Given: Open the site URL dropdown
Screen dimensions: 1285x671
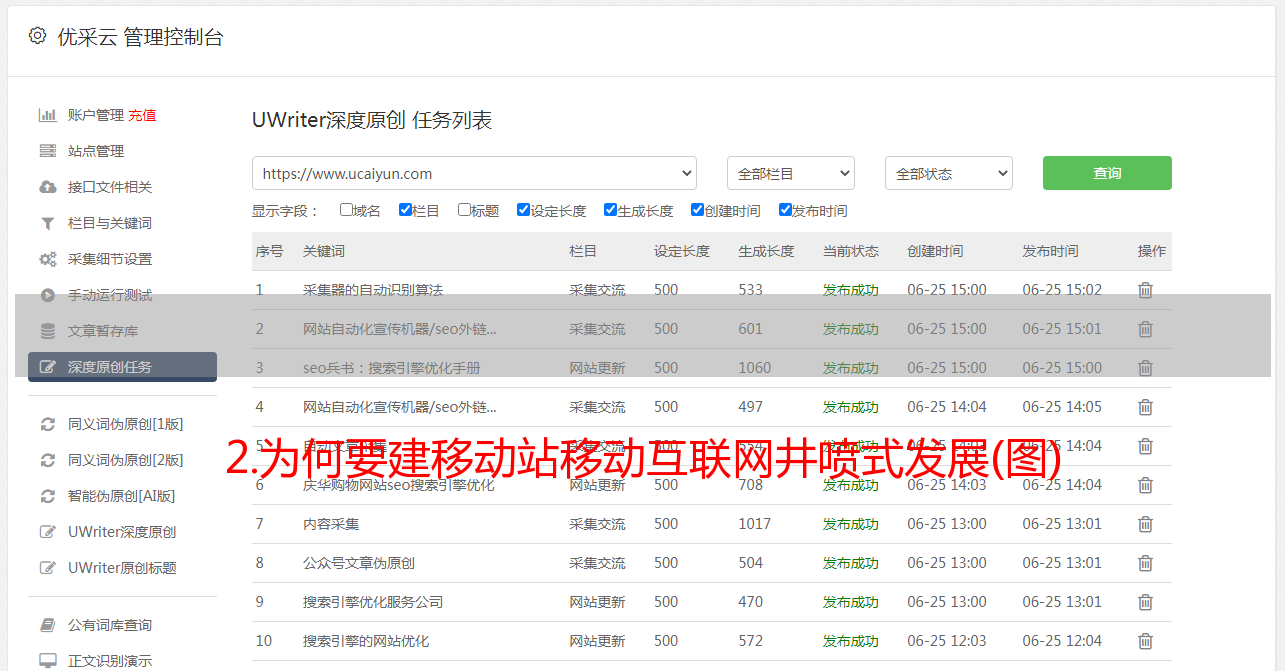Looking at the screenshot, I should 474,173.
